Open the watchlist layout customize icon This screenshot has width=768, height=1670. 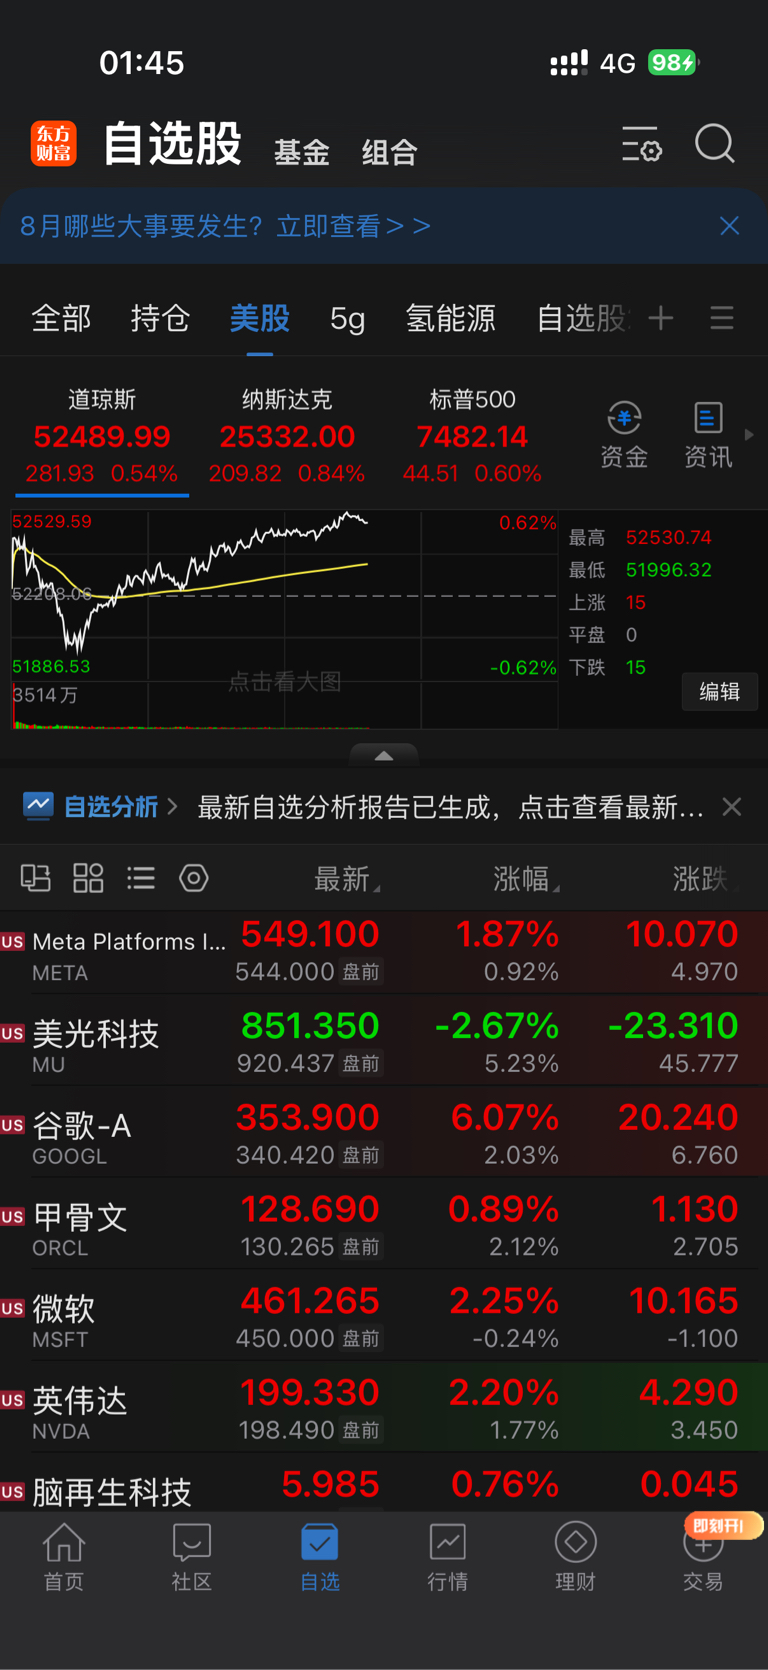(36, 878)
